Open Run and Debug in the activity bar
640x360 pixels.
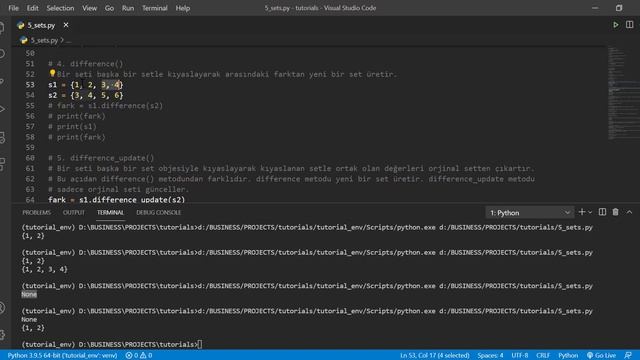click(x=2, y=109)
